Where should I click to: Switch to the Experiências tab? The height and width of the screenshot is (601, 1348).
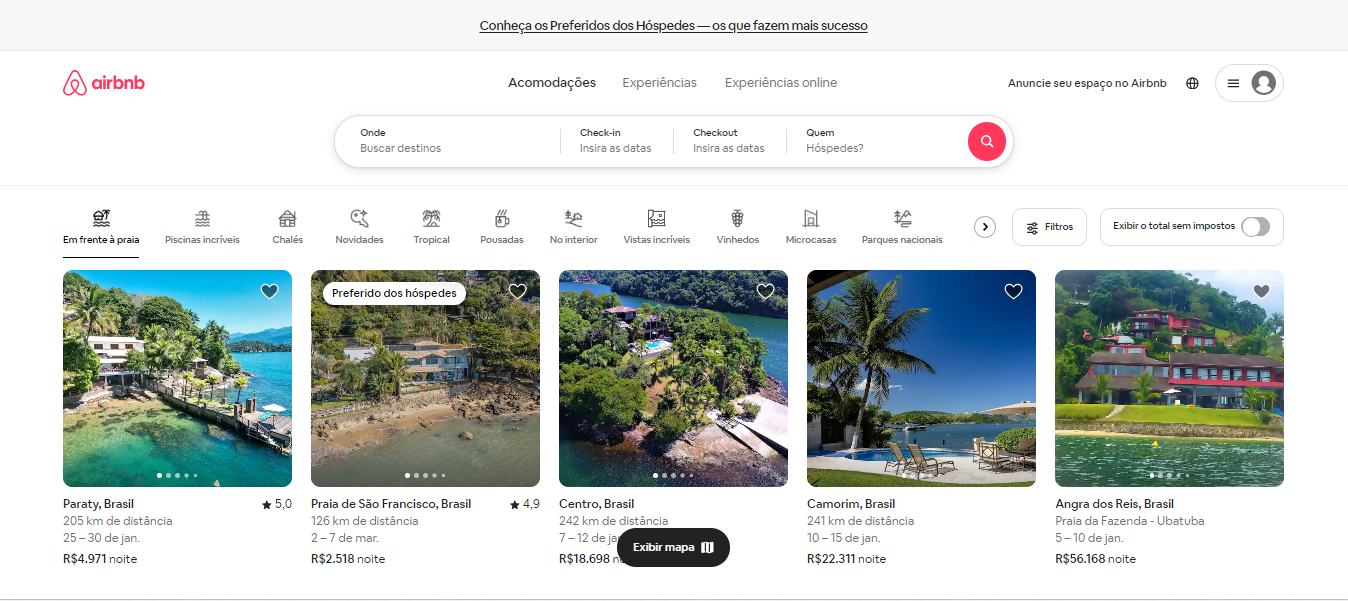(659, 83)
